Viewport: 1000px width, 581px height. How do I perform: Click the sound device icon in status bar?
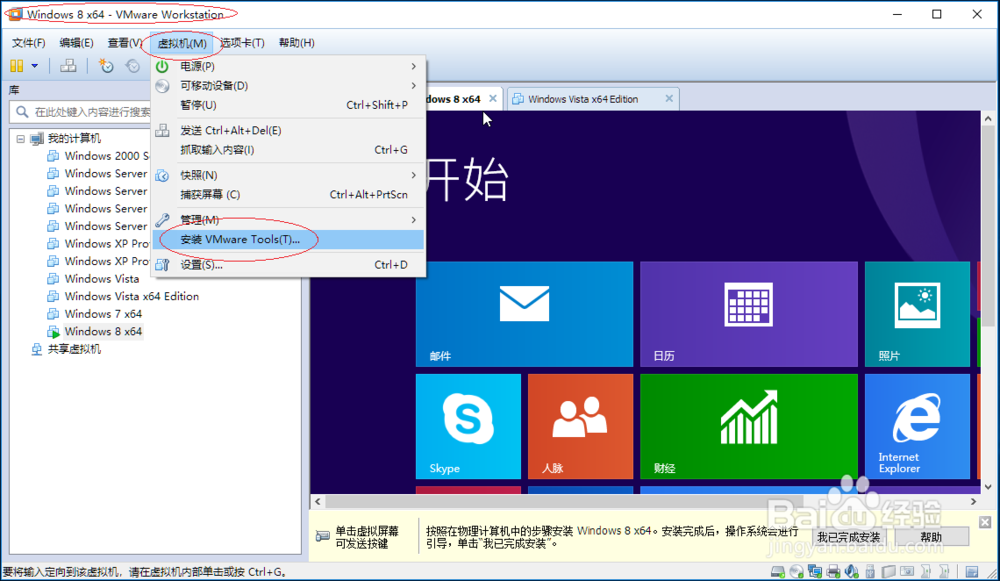[851, 570]
